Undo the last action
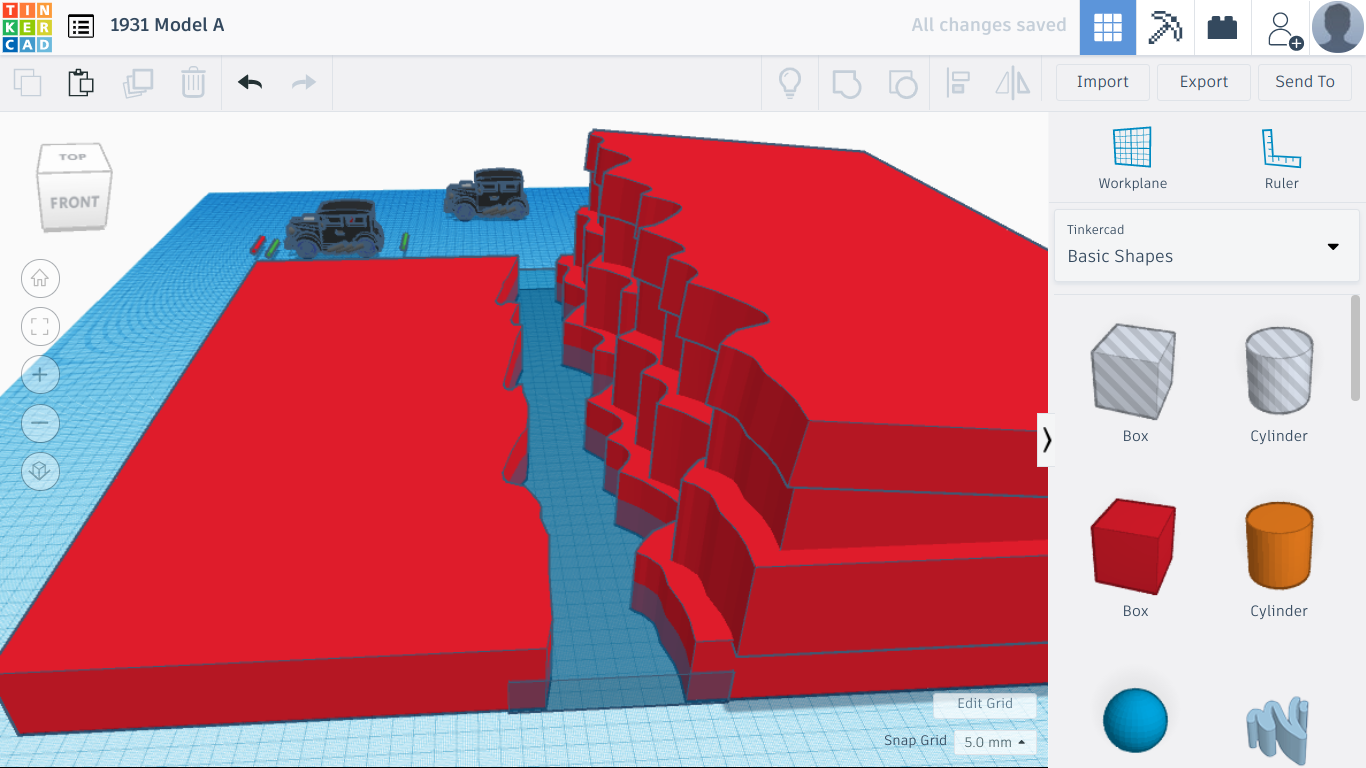Image resolution: width=1366 pixels, height=768 pixels. point(250,82)
